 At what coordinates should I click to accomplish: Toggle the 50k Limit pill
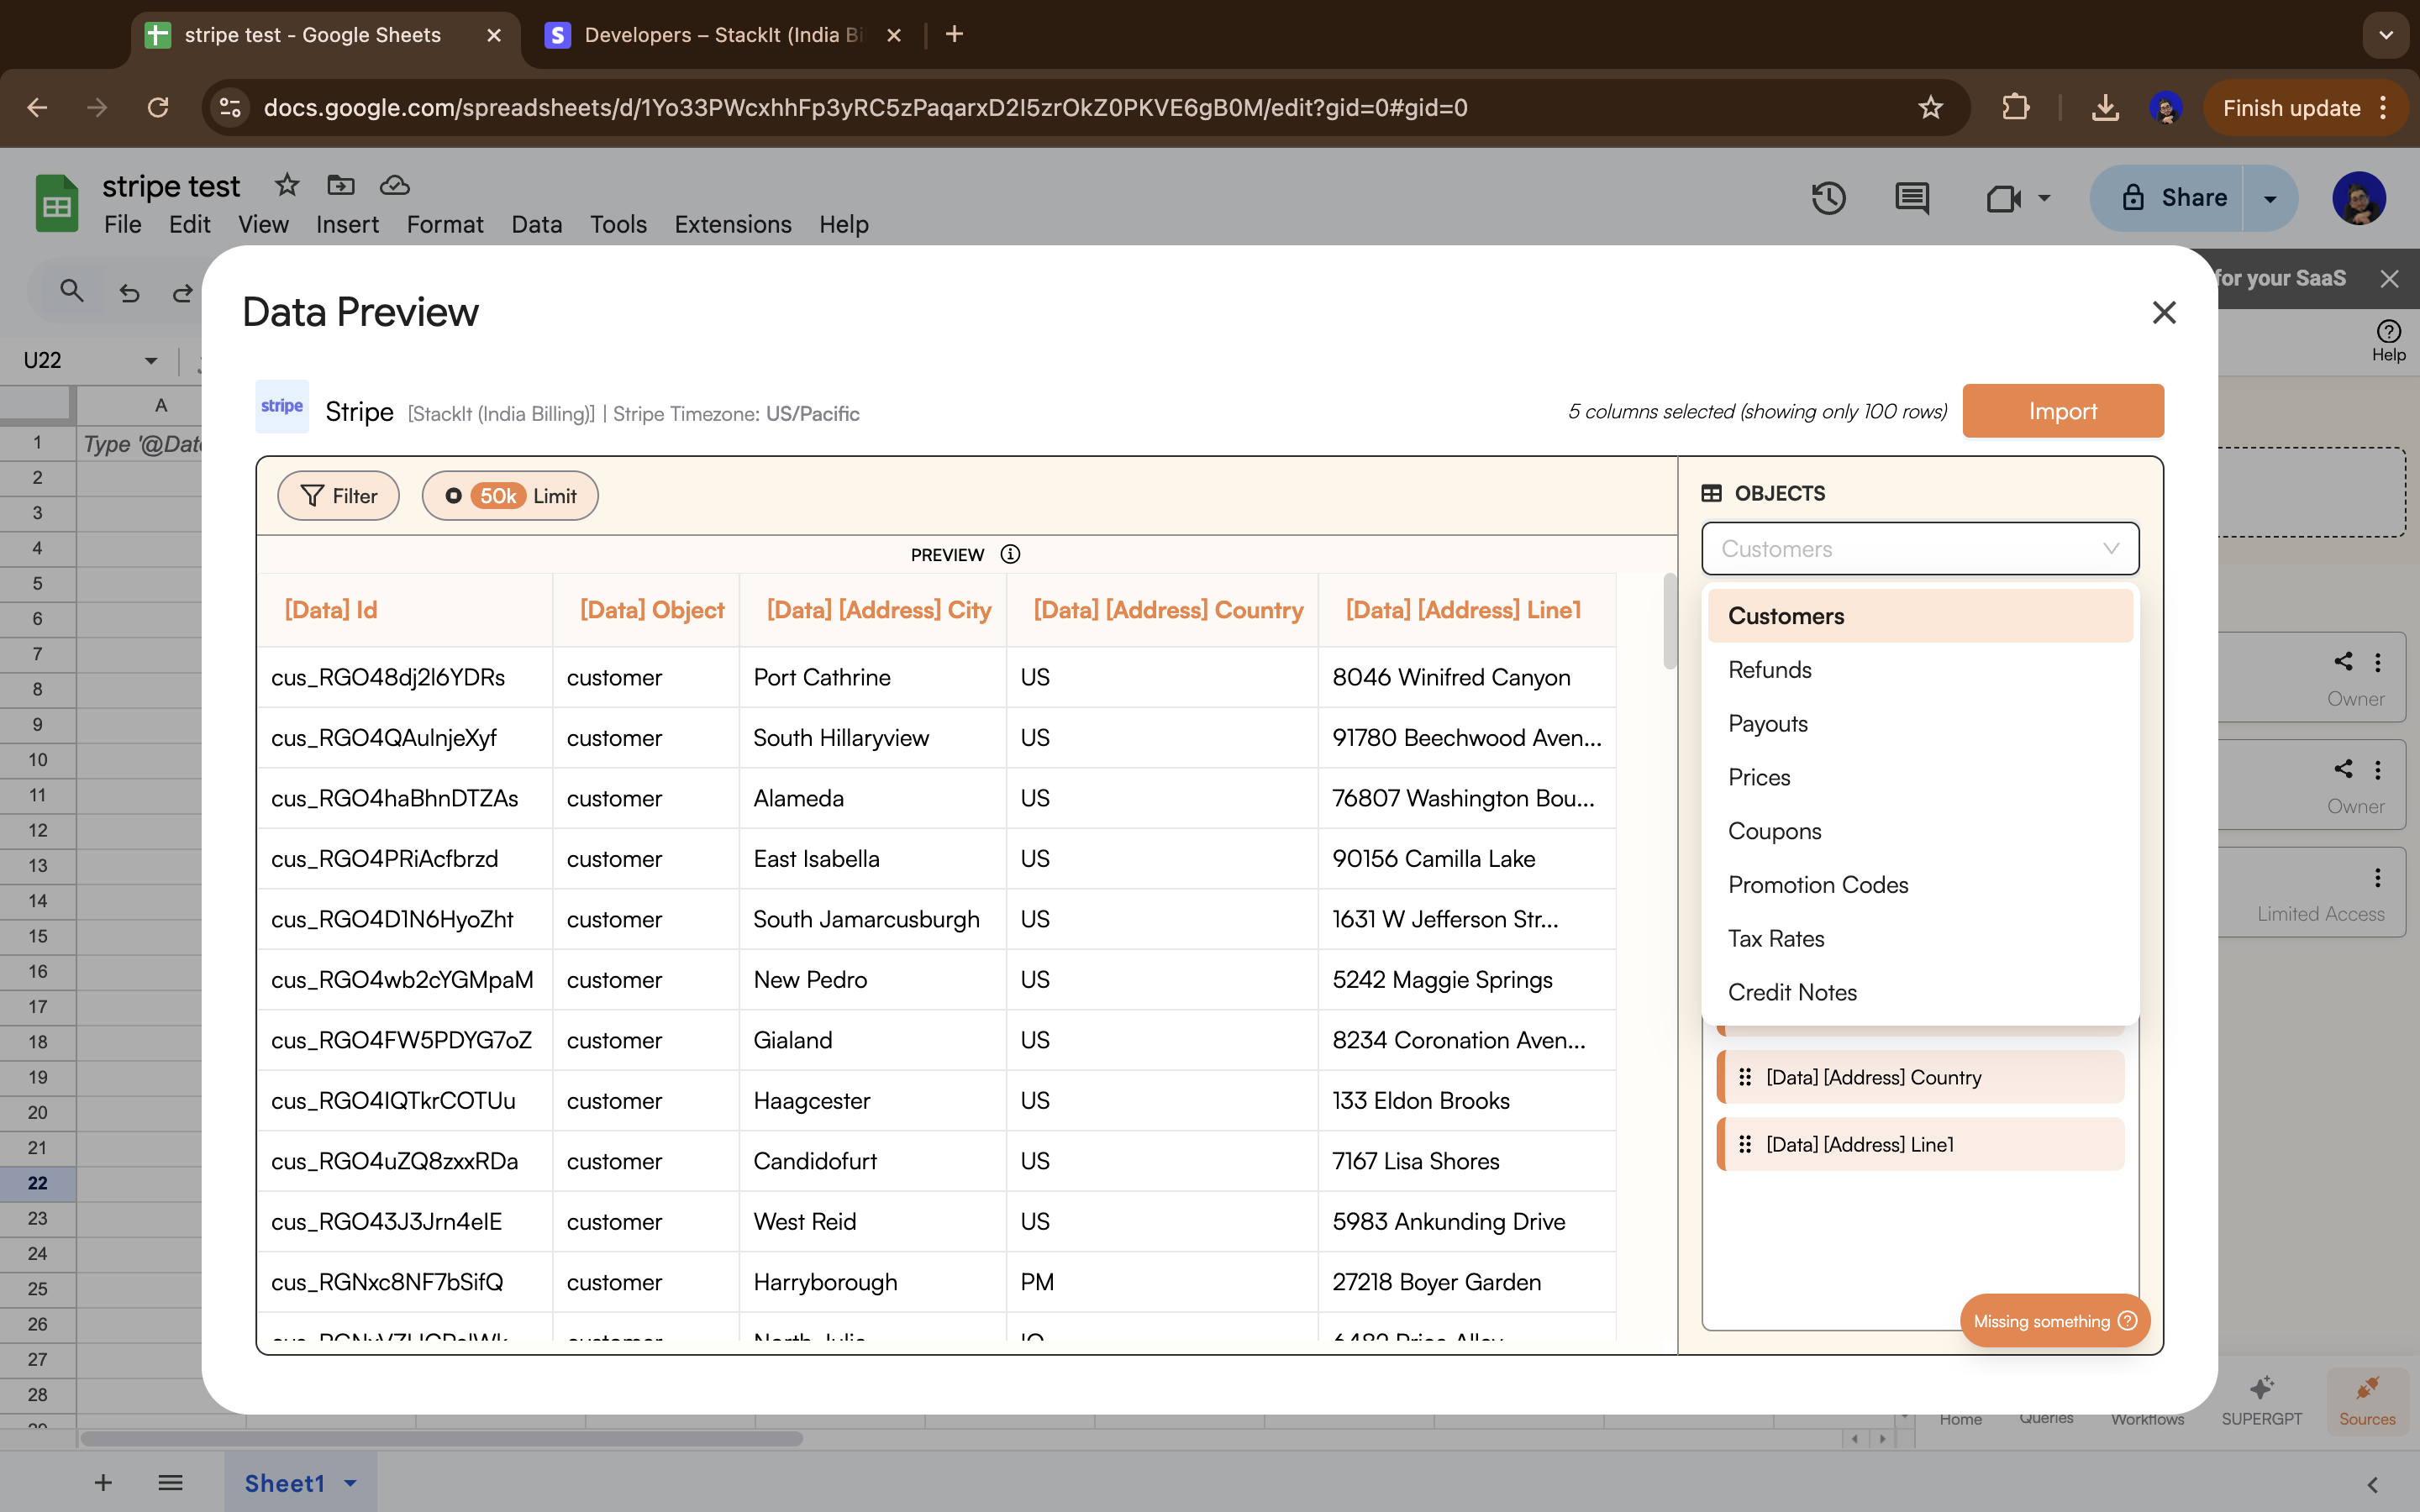coord(510,496)
